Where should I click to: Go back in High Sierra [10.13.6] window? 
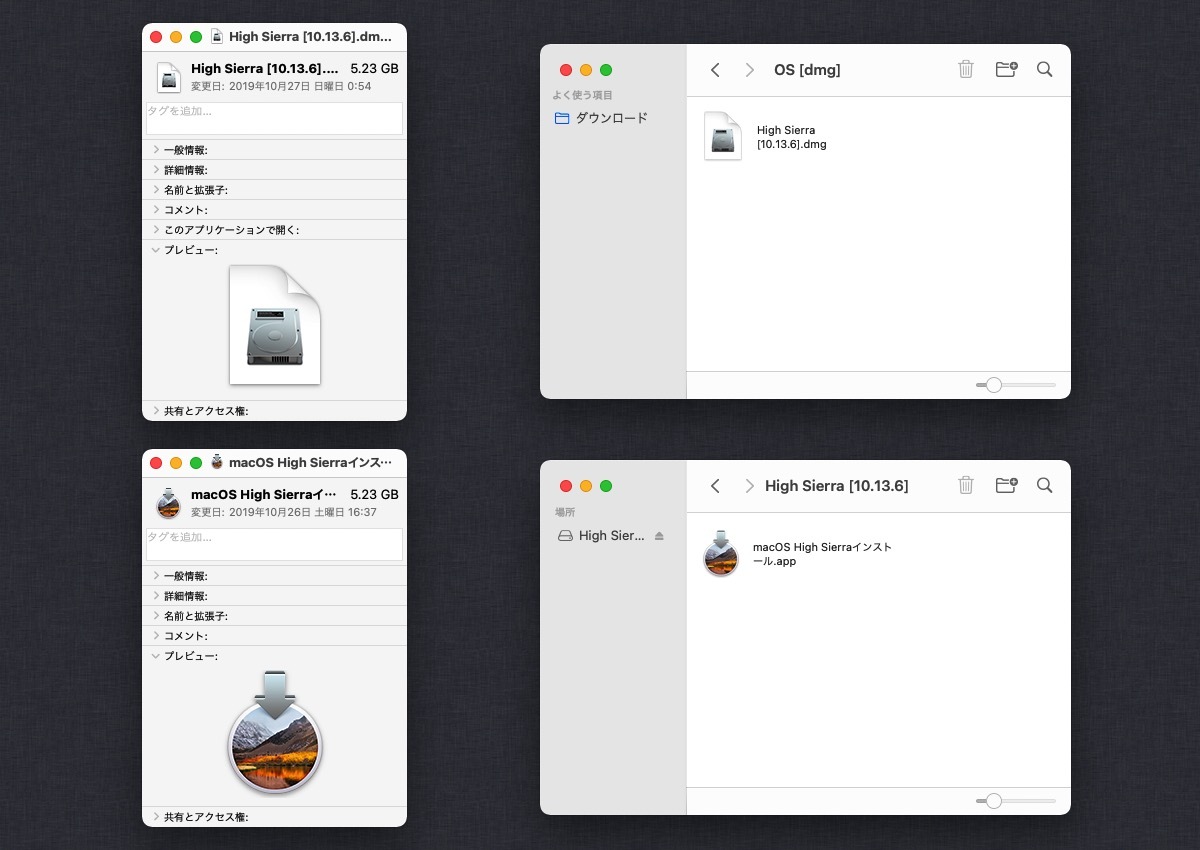(x=715, y=486)
